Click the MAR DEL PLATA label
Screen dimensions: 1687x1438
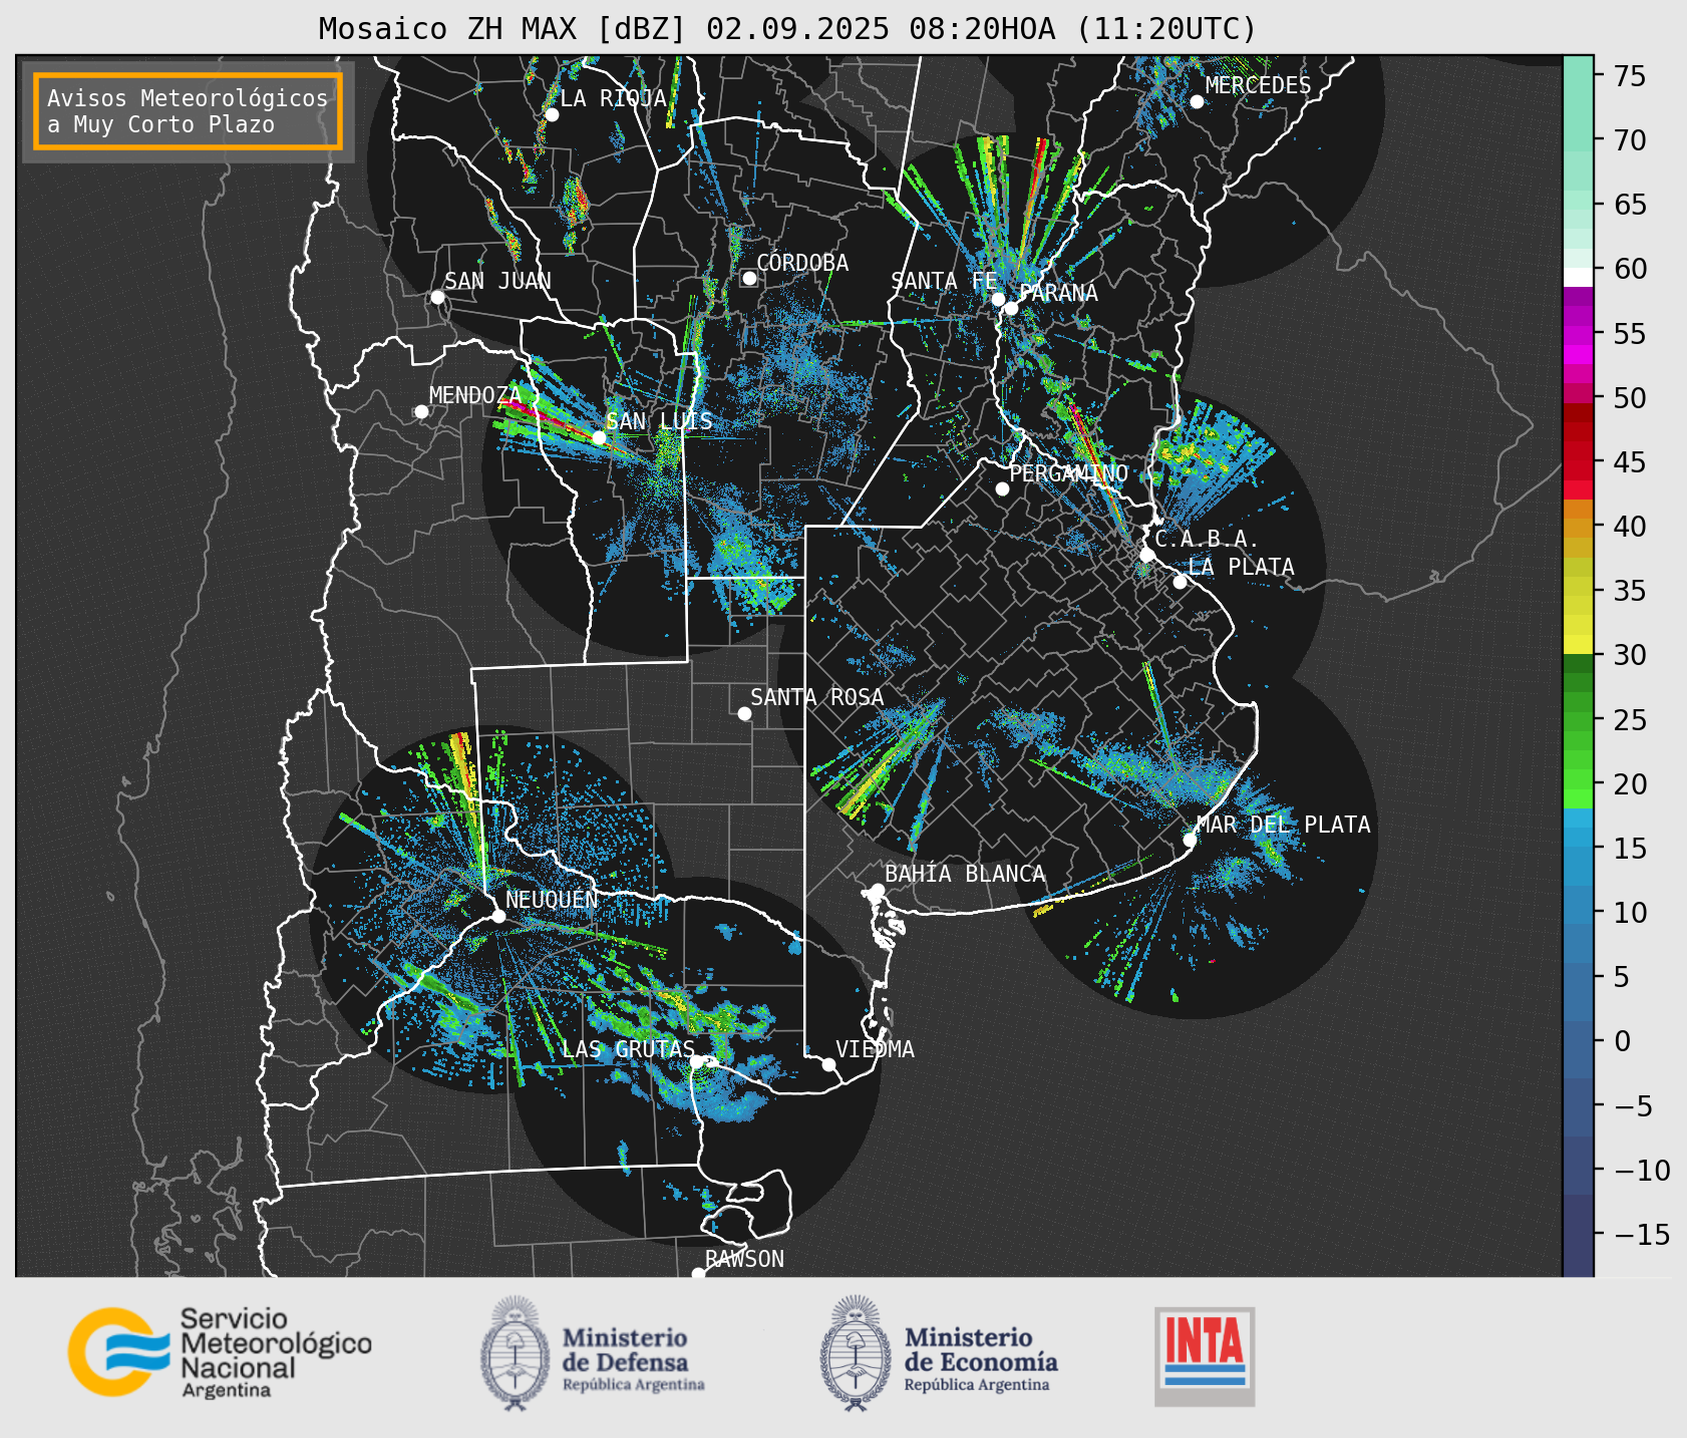(x=1283, y=825)
